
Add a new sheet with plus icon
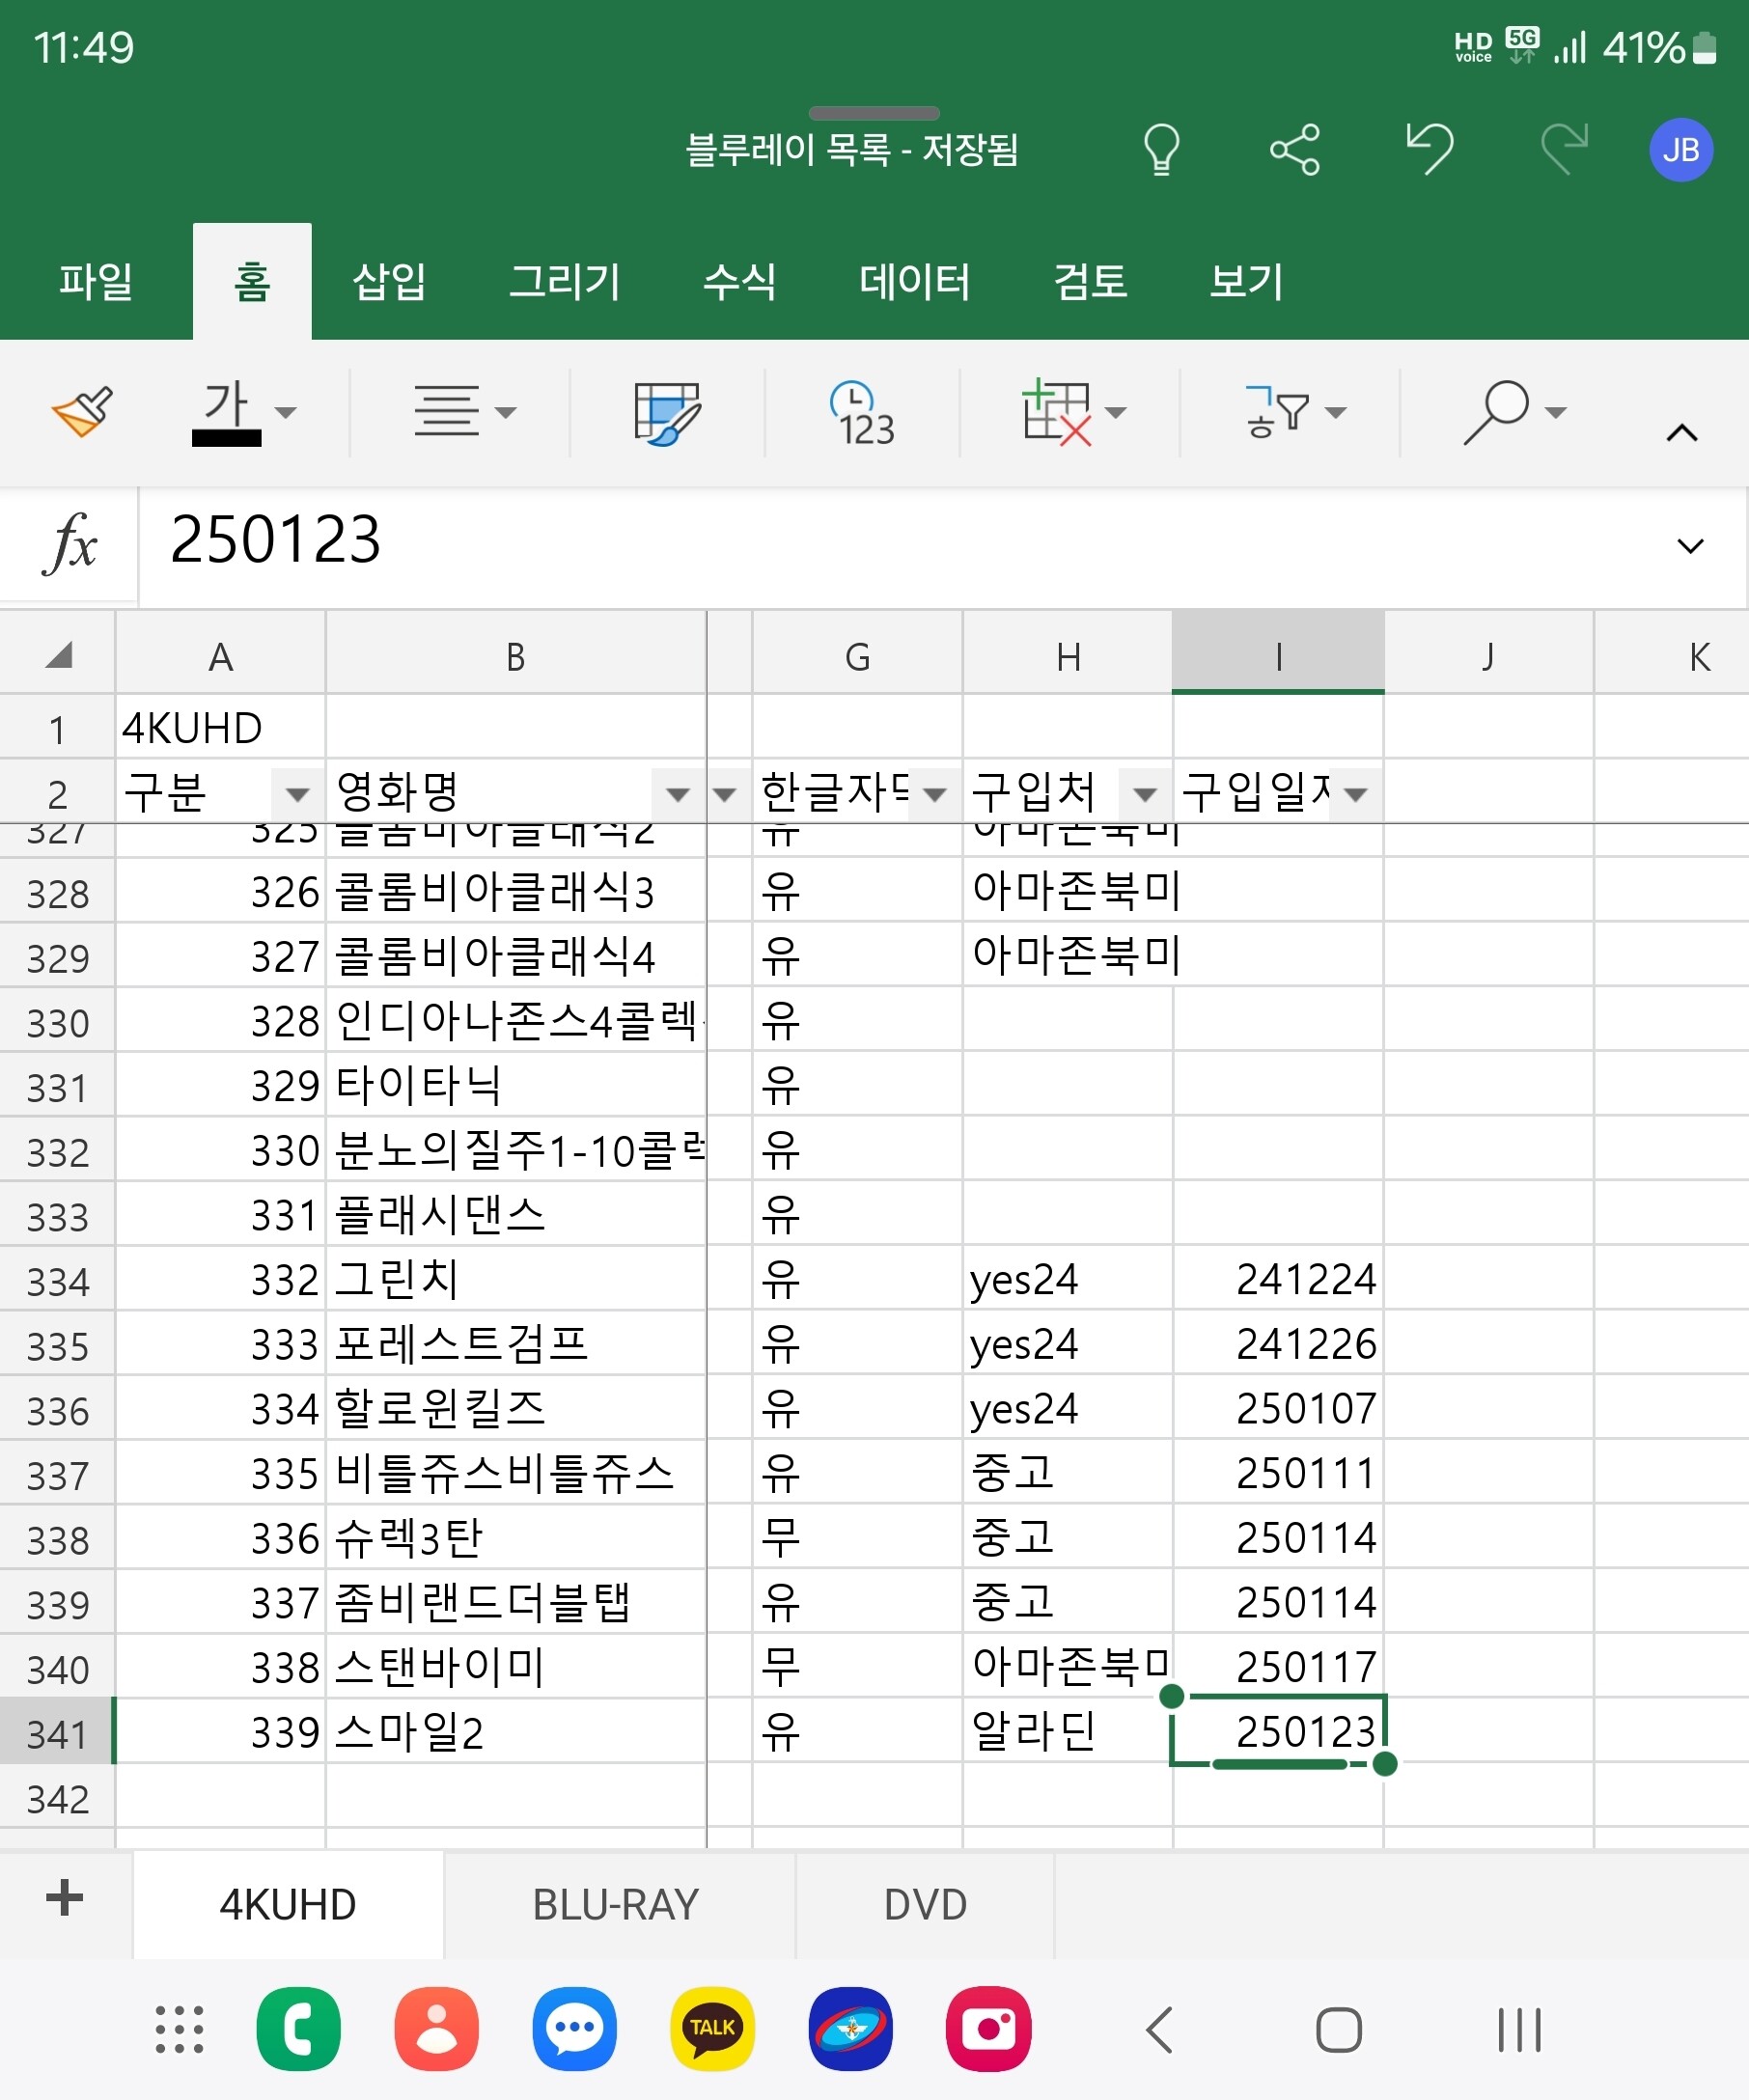pos(65,1897)
